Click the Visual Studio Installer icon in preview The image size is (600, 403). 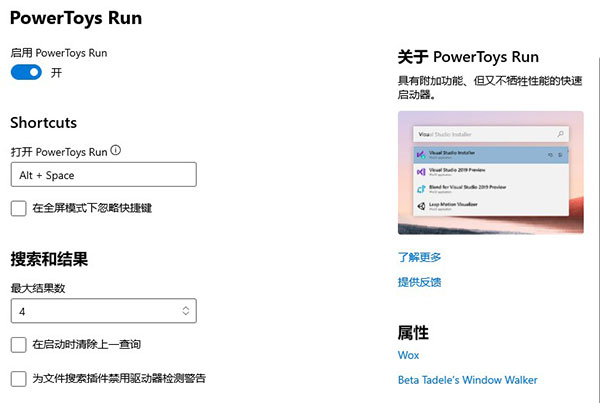pos(421,155)
